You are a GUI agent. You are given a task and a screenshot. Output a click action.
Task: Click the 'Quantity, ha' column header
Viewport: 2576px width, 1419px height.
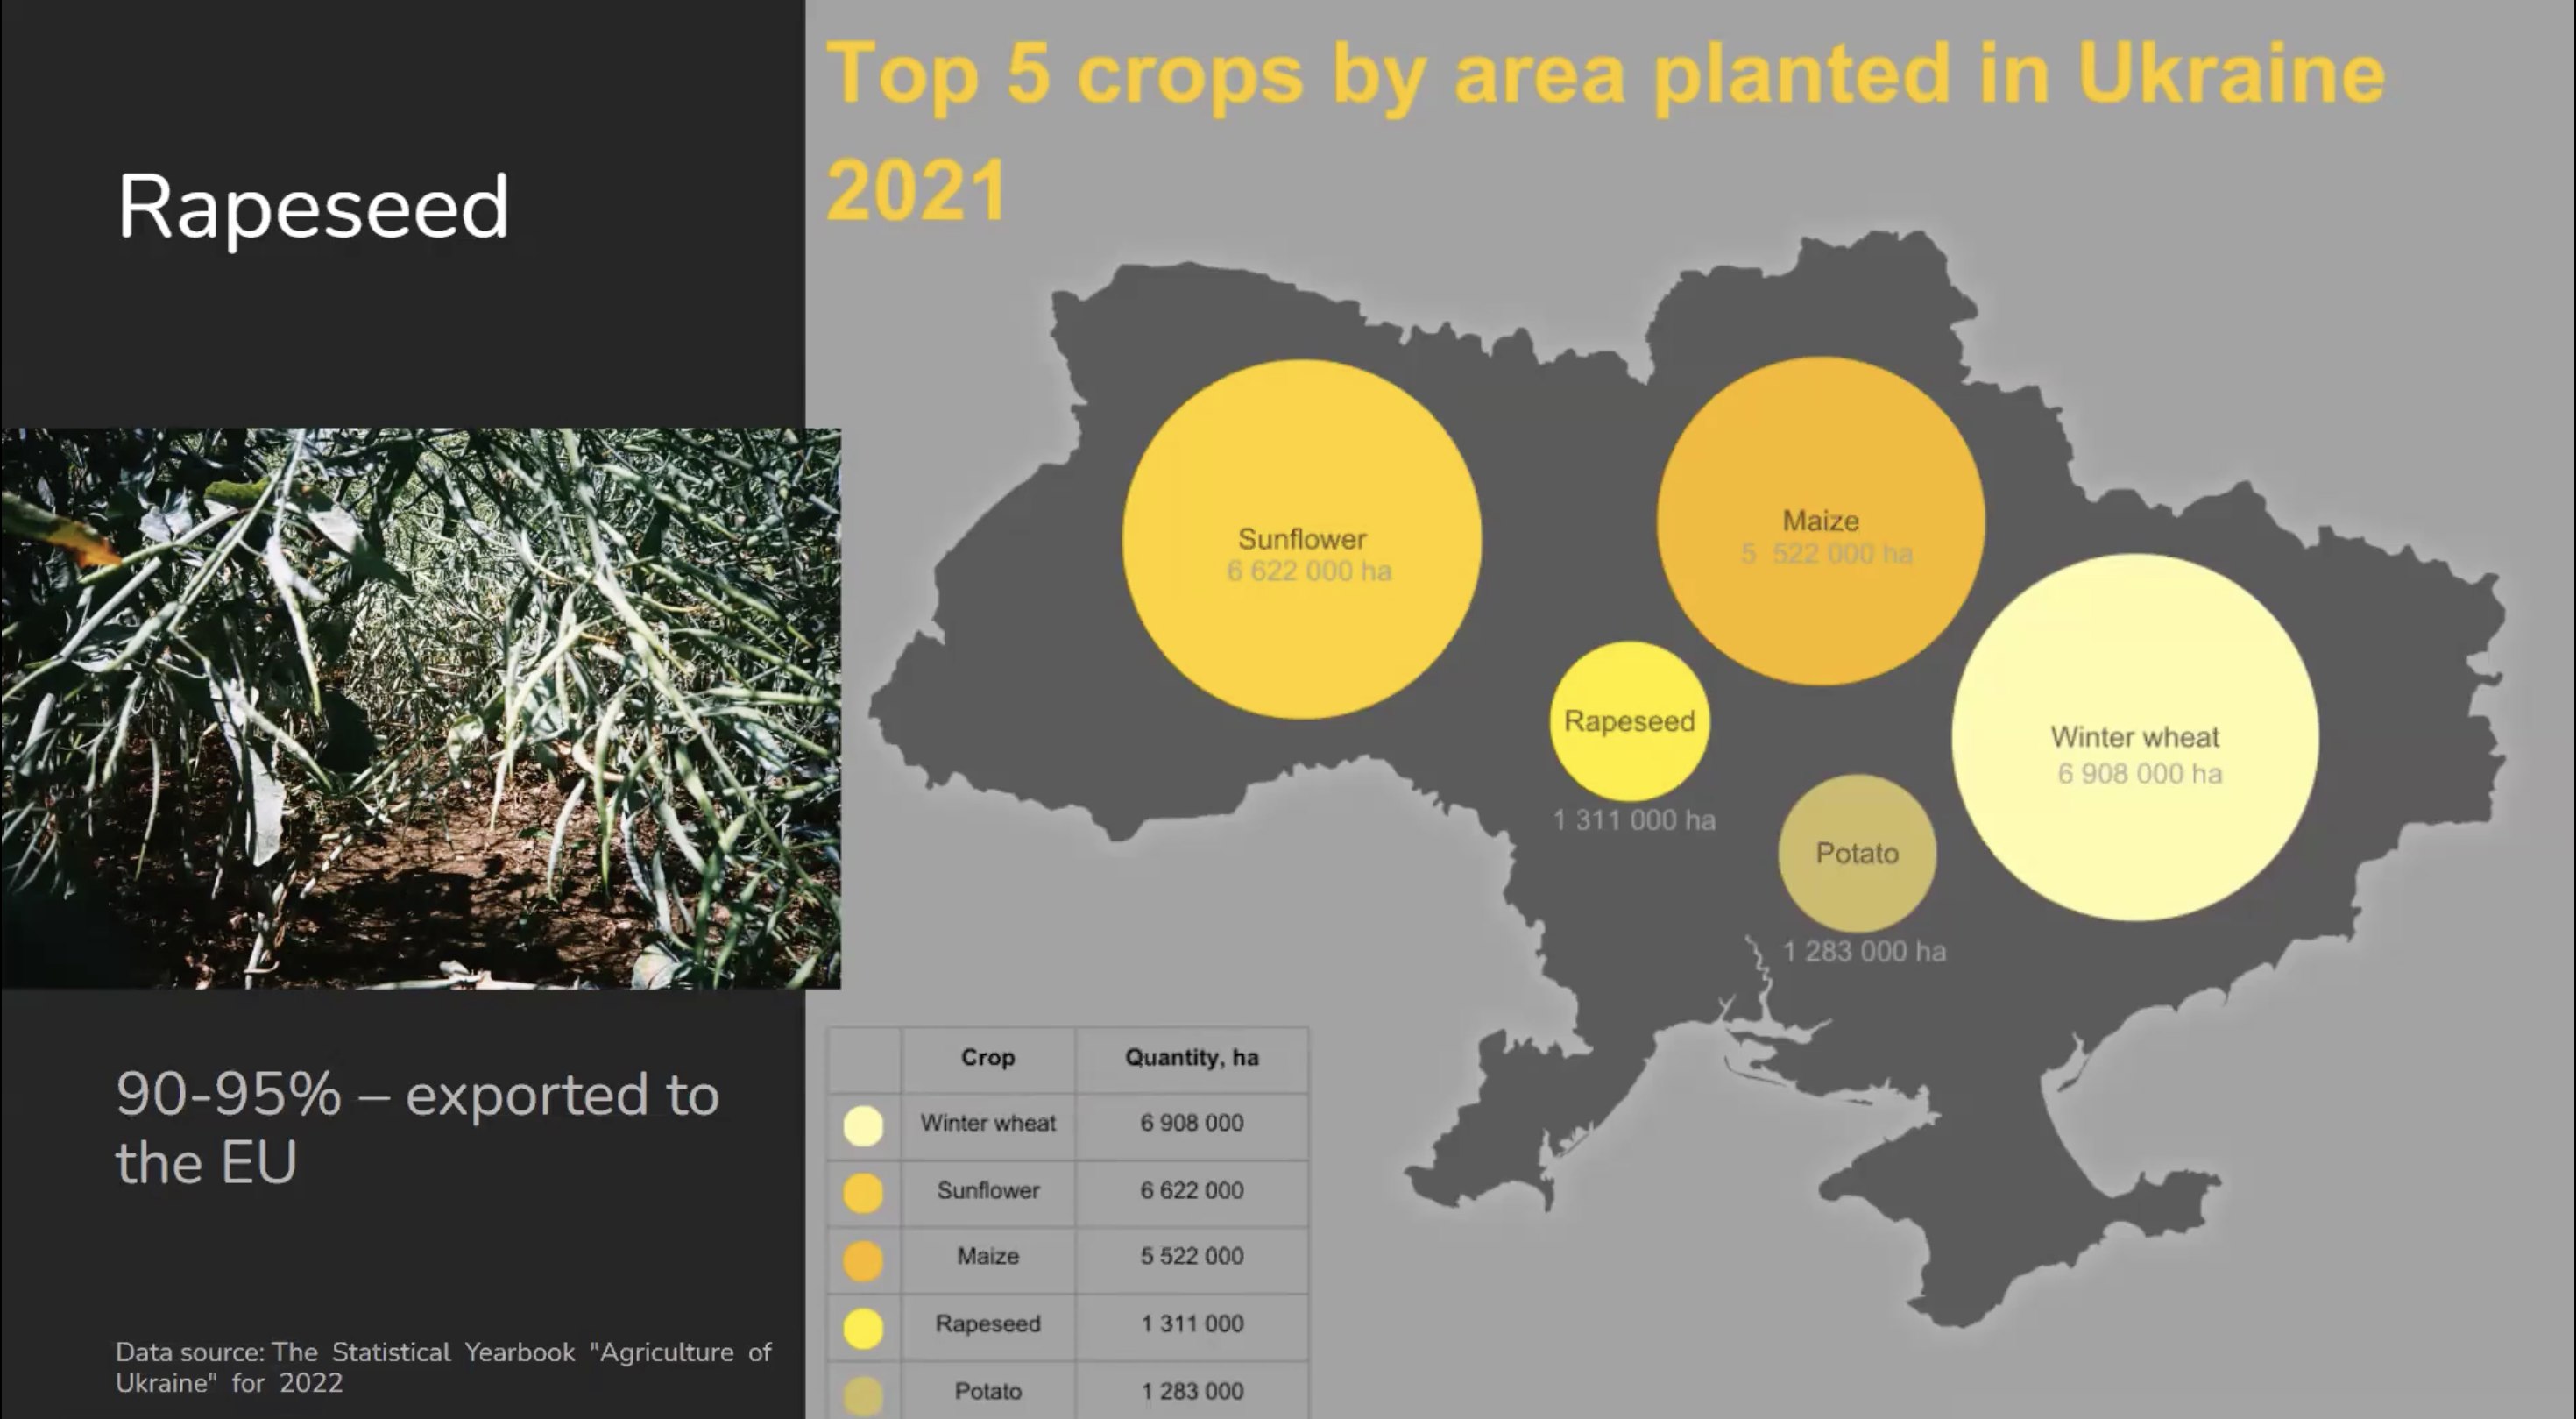pos(1191,1058)
